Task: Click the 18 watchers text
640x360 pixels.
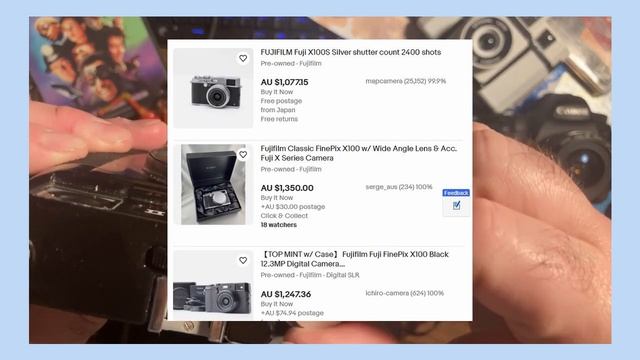Action: (279, 225)
